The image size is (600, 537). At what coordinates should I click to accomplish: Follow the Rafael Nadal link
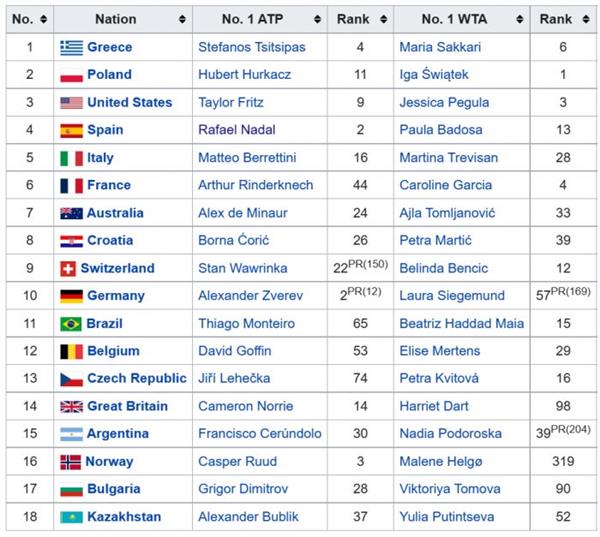235,130
